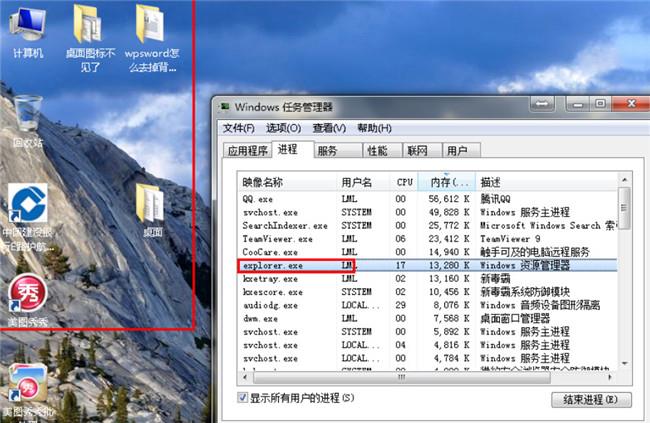This screenshot has width=650, height=423.
Task: Click 结束进程(E) button
Action: click(x=591, y=400)
